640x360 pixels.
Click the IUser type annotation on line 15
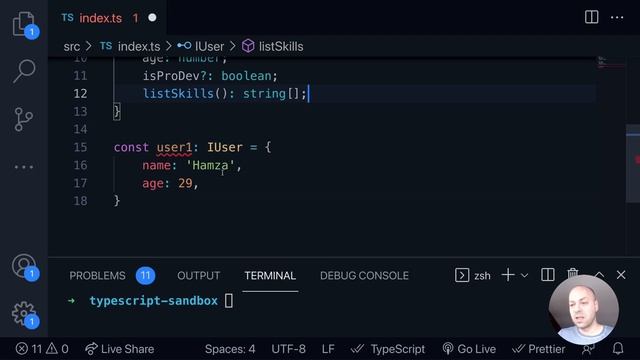[x=225, y=147]
